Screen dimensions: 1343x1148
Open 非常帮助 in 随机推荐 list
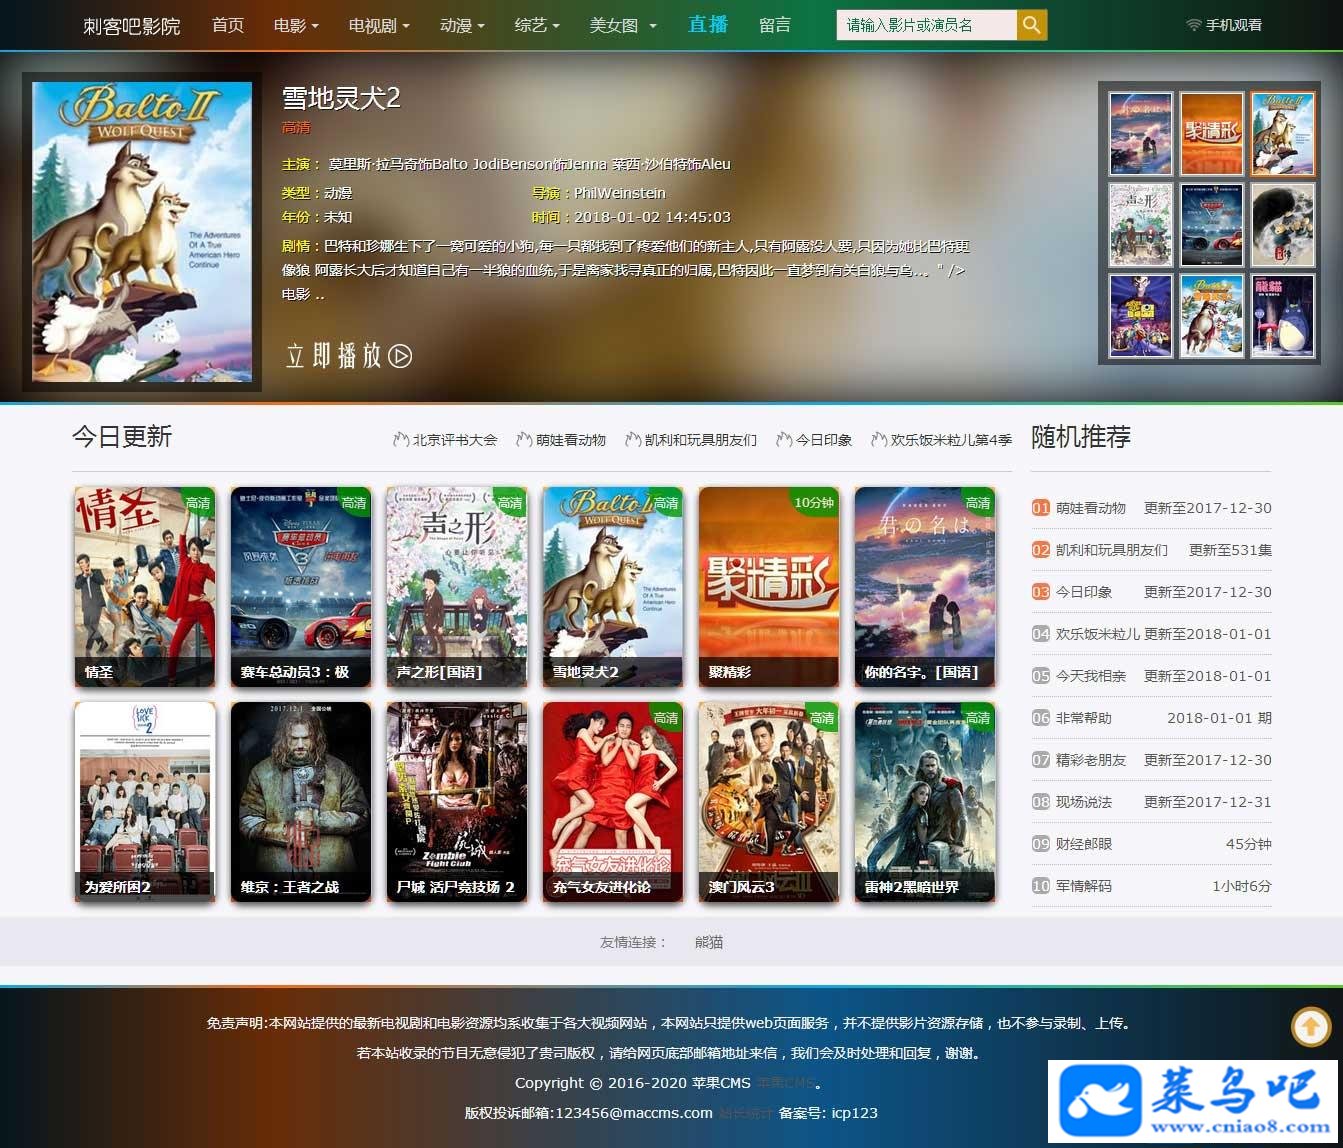[x=1084, y=718]
